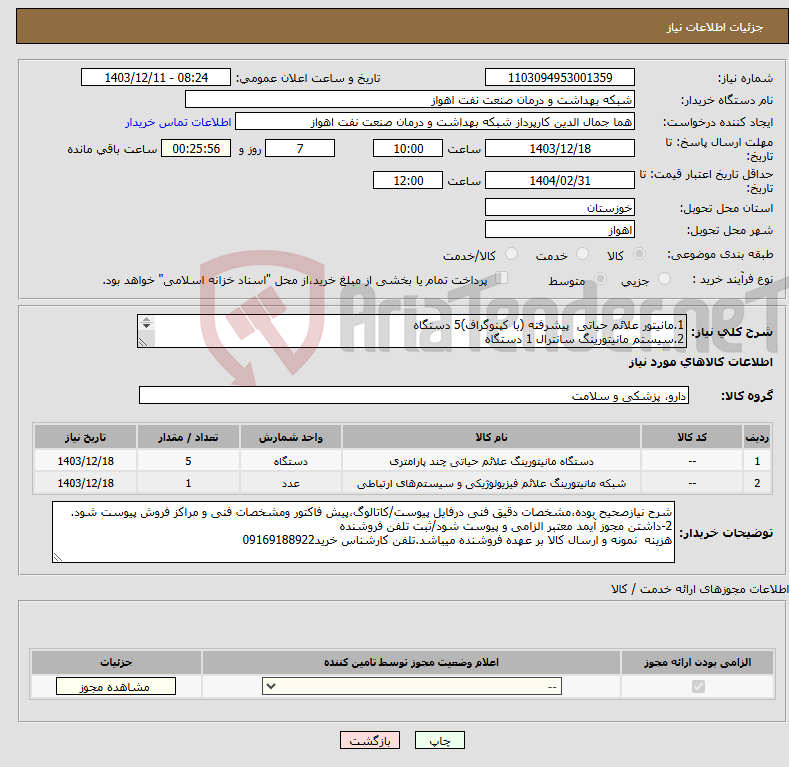789x767 pixels.
Task: Click quantity 5 in row 1
Action: click(x=188, y=461)
